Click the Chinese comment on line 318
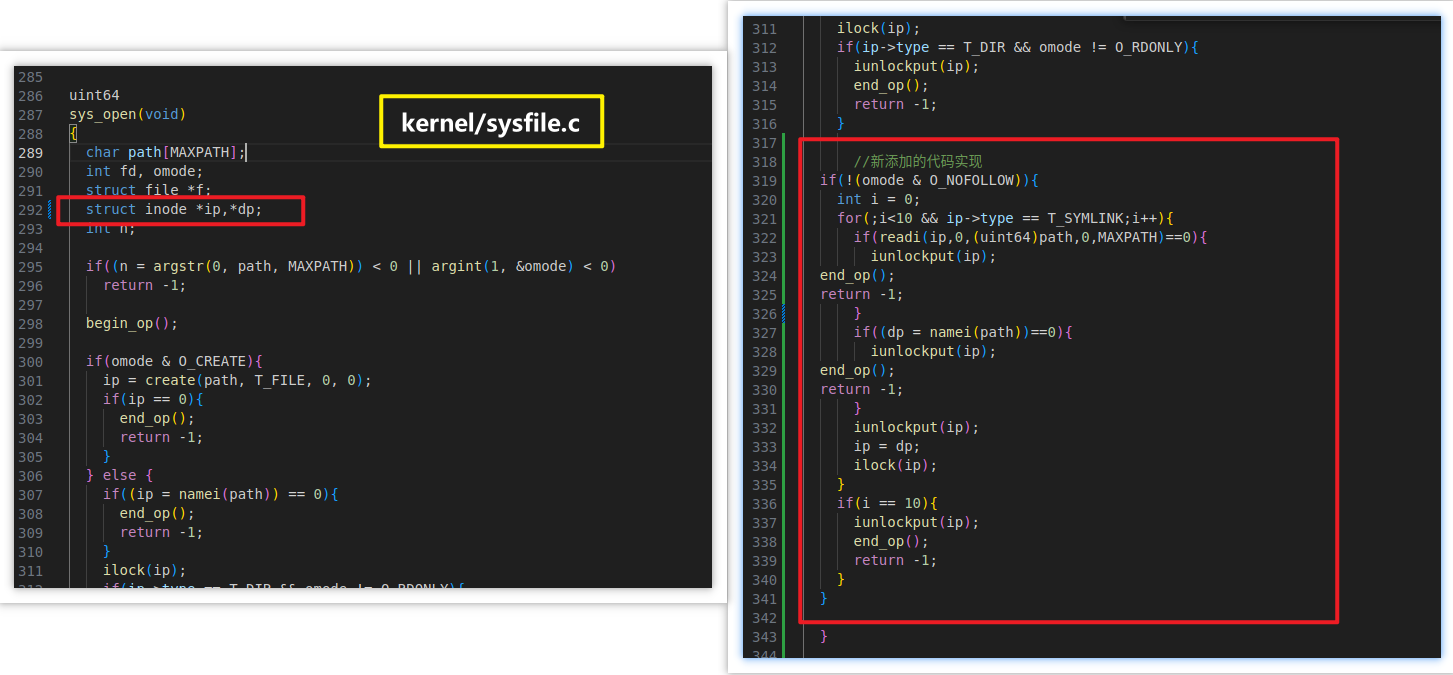Screen dimensions: 1453x675 [x=917, y=161]
